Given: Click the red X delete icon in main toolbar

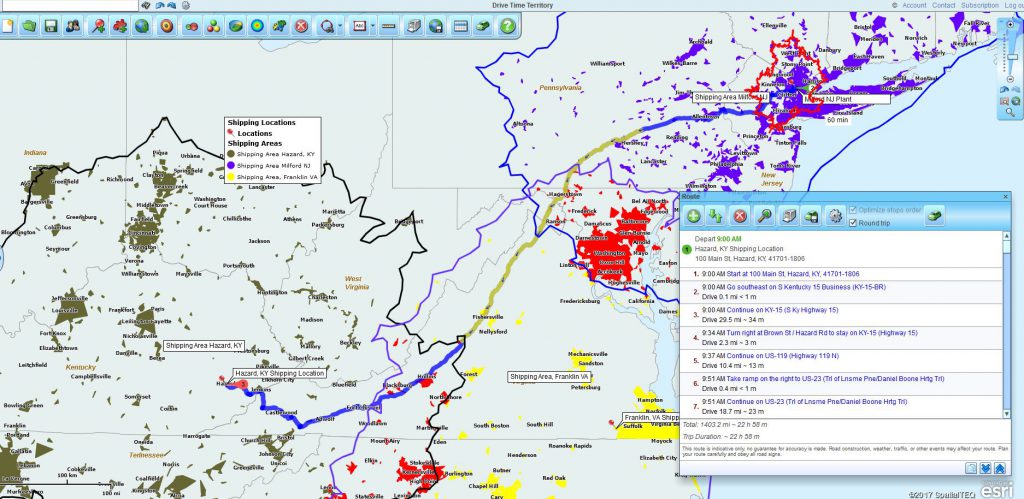Looking at the screenshot, I should 300,26.
